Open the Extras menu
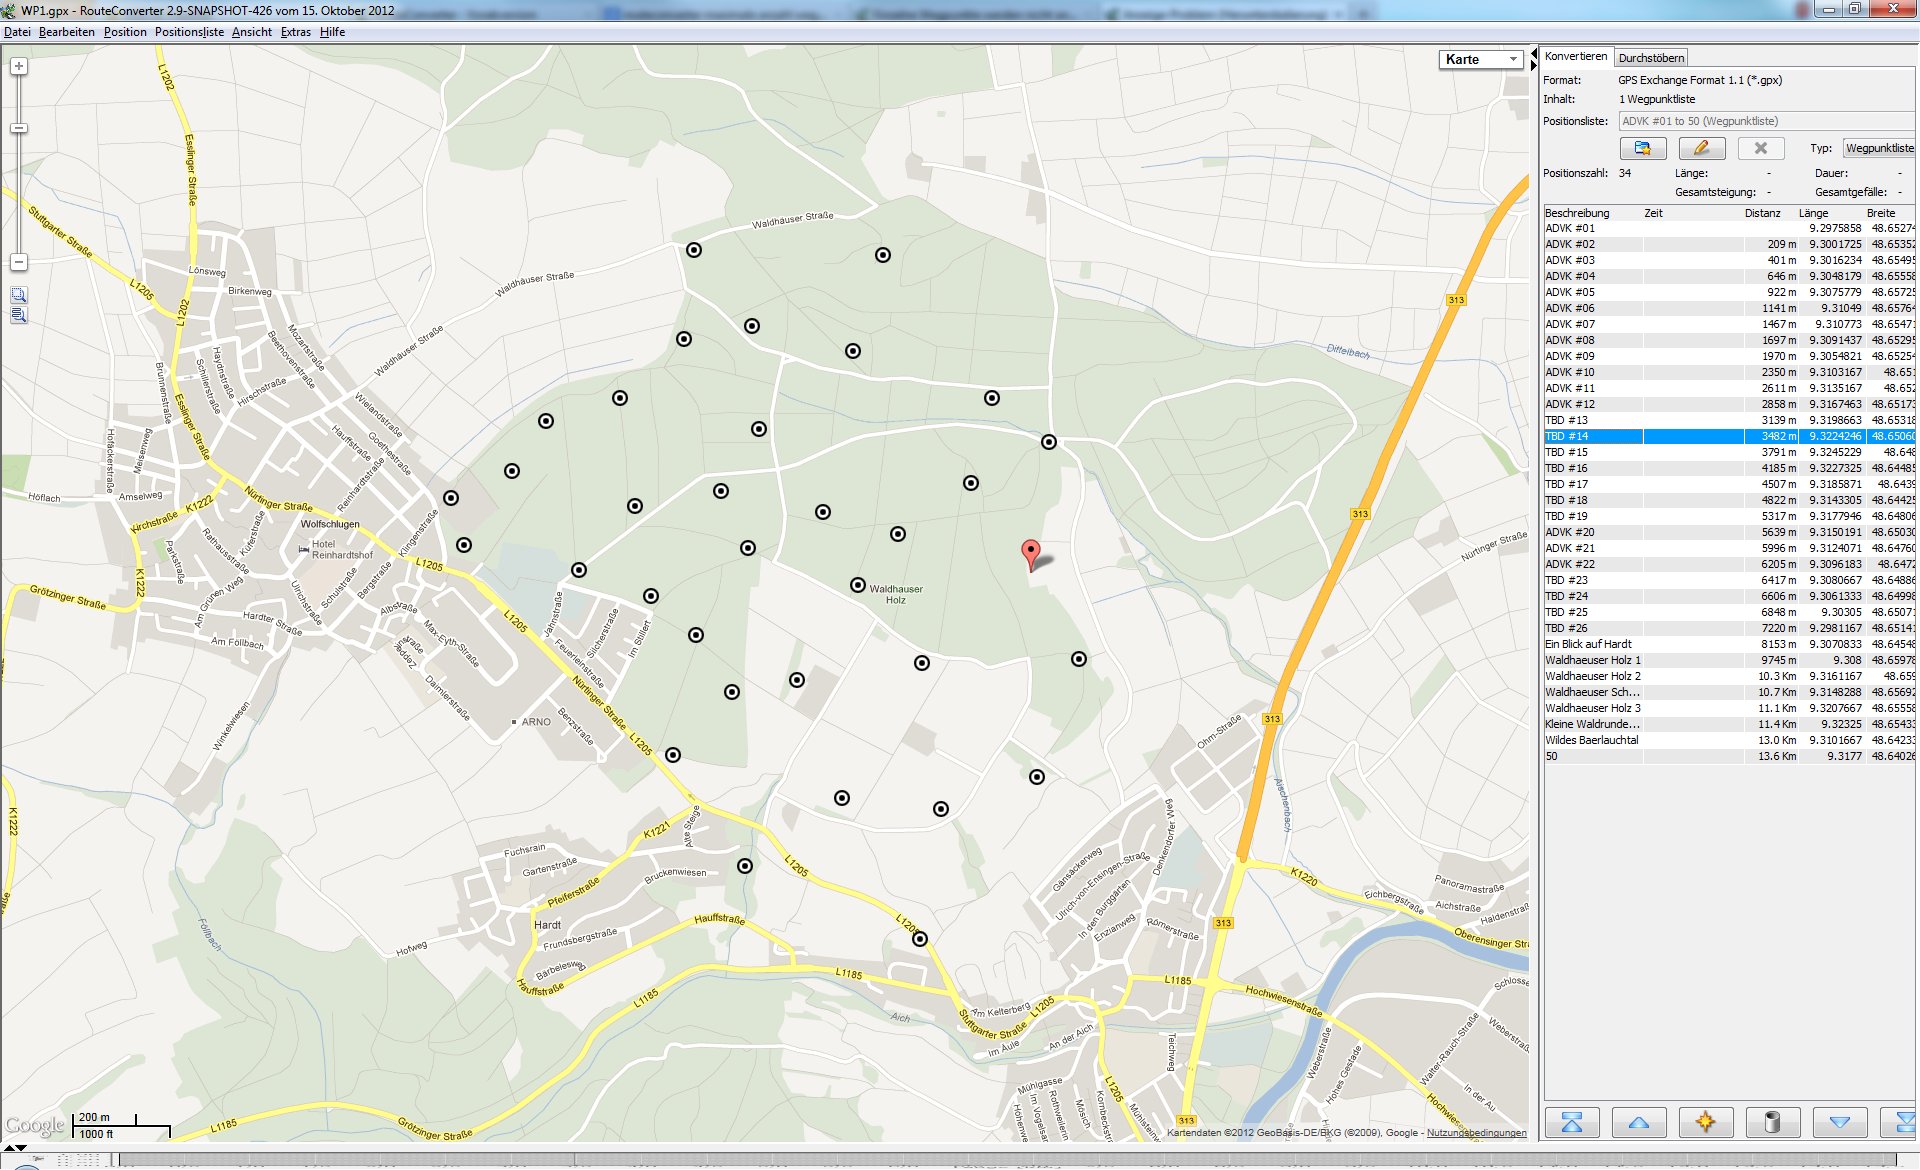 pos(295,32)
